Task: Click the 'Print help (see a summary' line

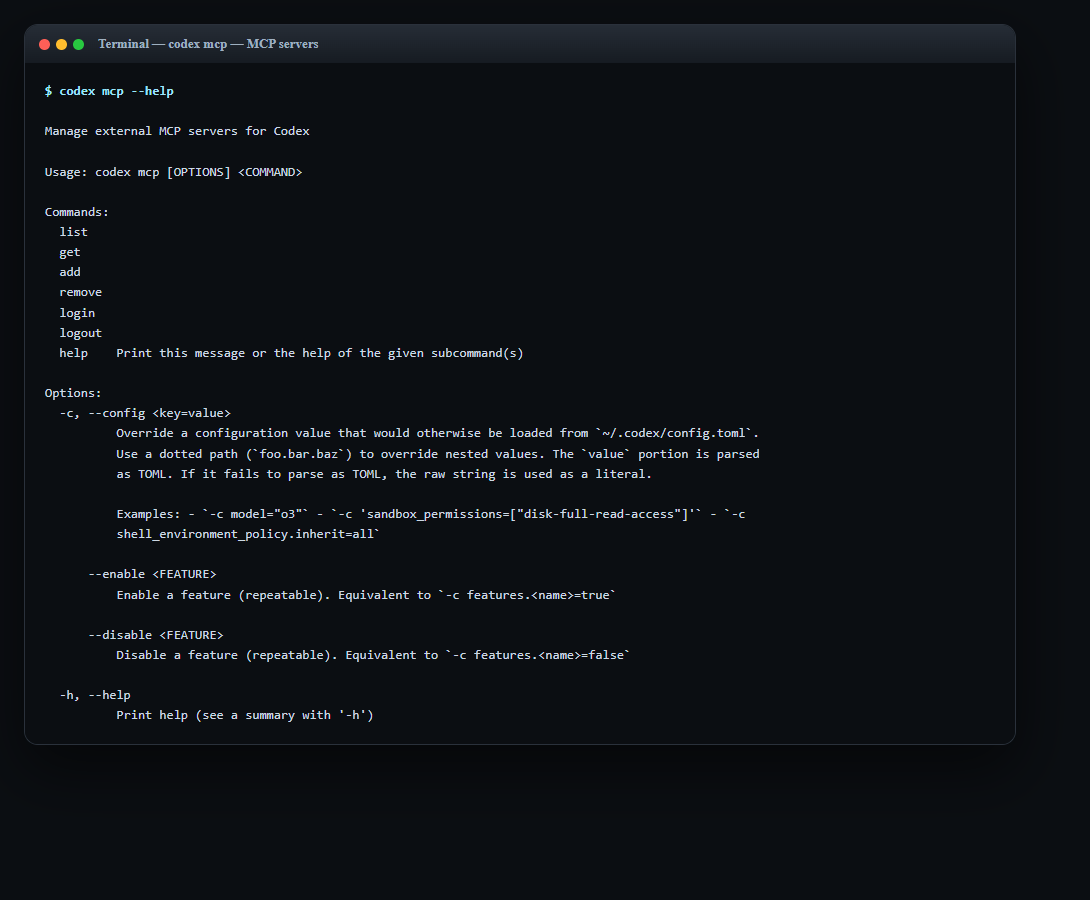Action: (x=245, y=715)
